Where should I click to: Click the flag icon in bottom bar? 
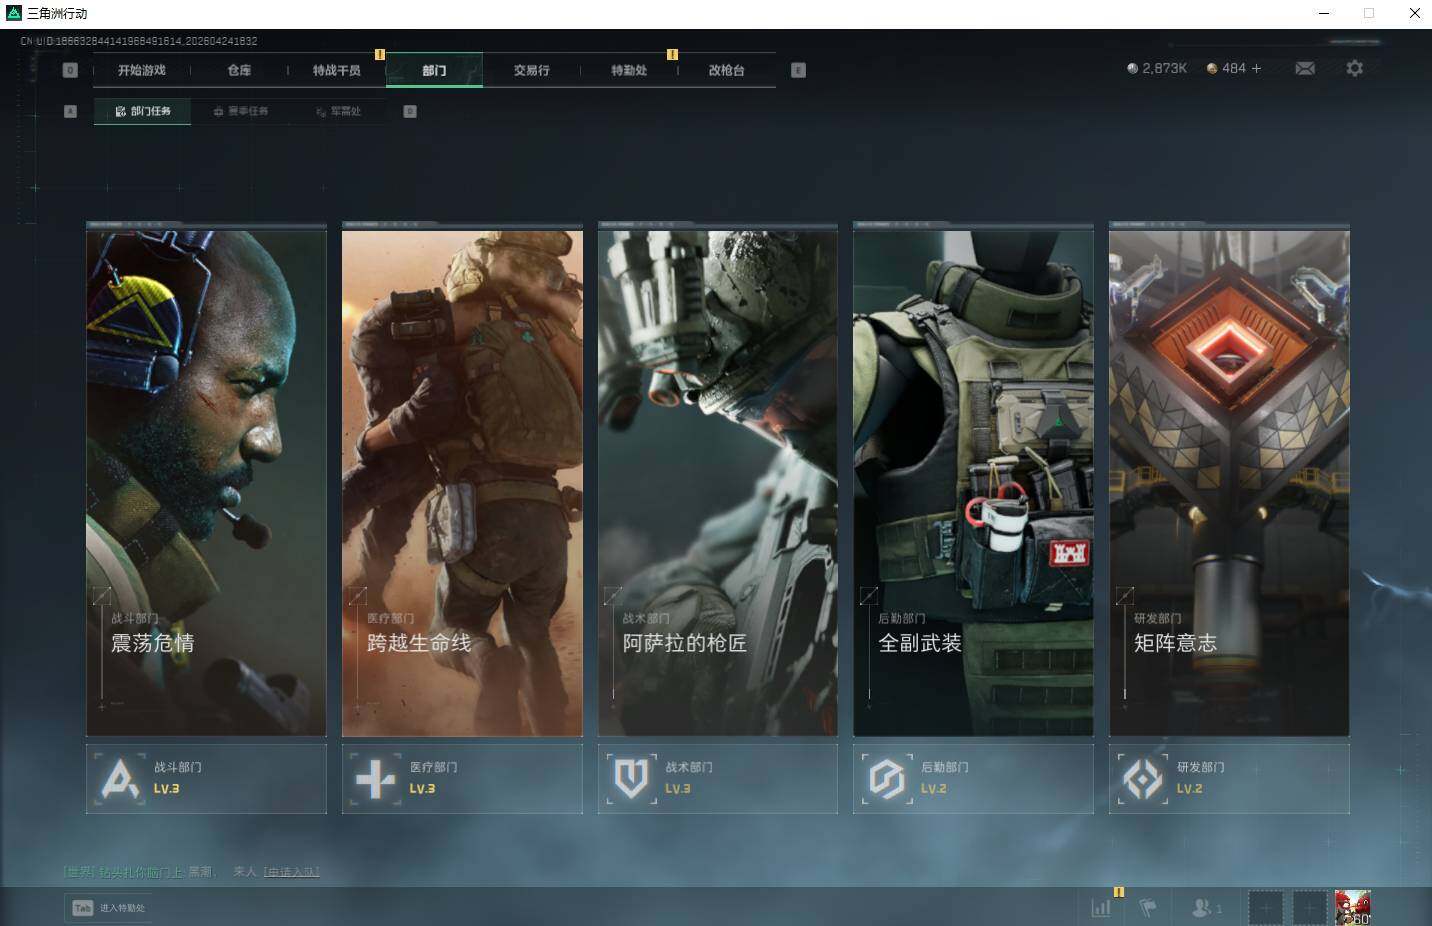(1148, 908)
